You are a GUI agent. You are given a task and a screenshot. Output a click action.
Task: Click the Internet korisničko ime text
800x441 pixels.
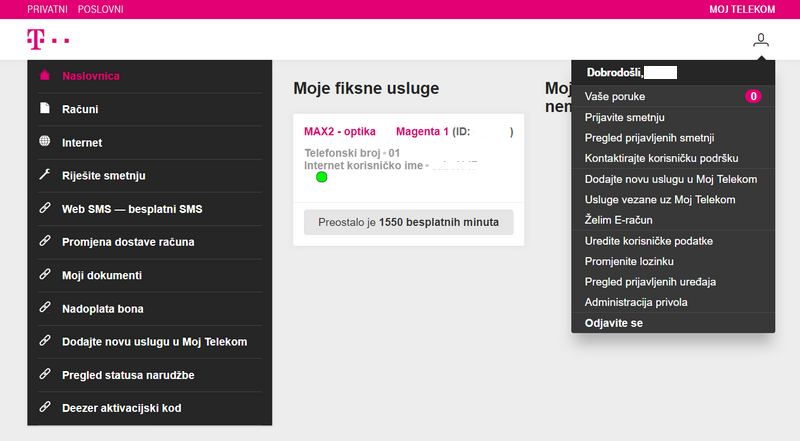click(363, 165)
